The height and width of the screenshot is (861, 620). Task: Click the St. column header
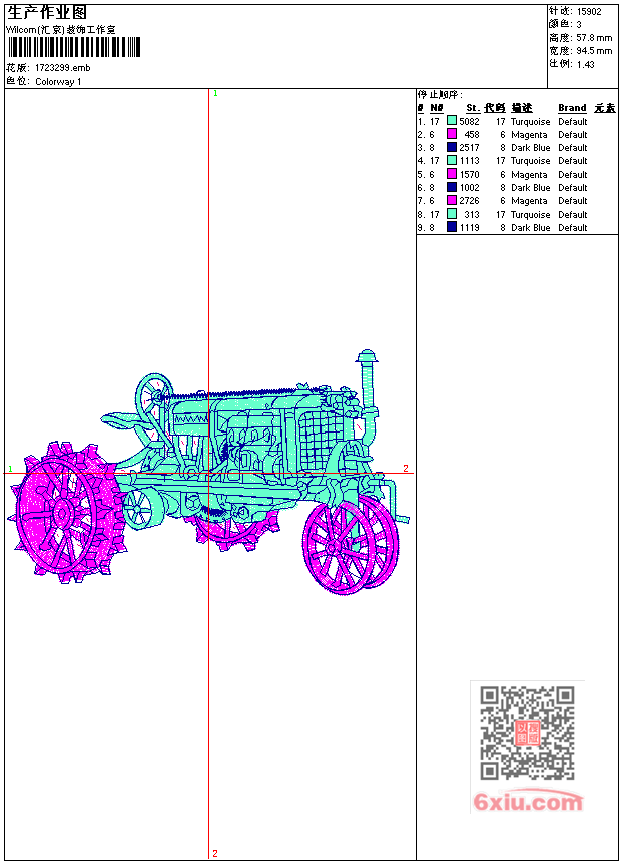(x=473, y=108)
